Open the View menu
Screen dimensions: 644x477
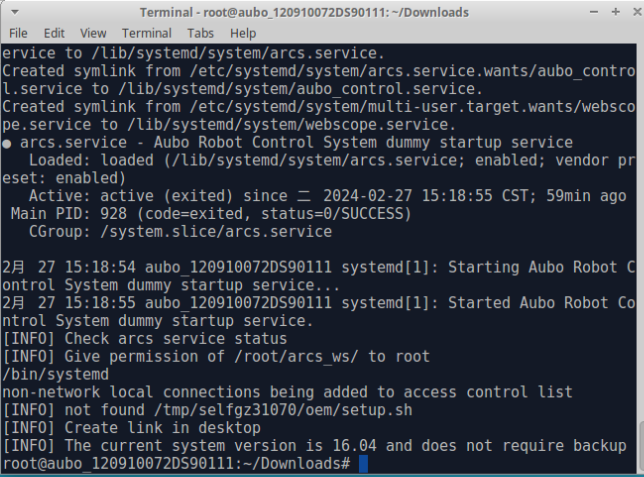click(x=93, y=33)
